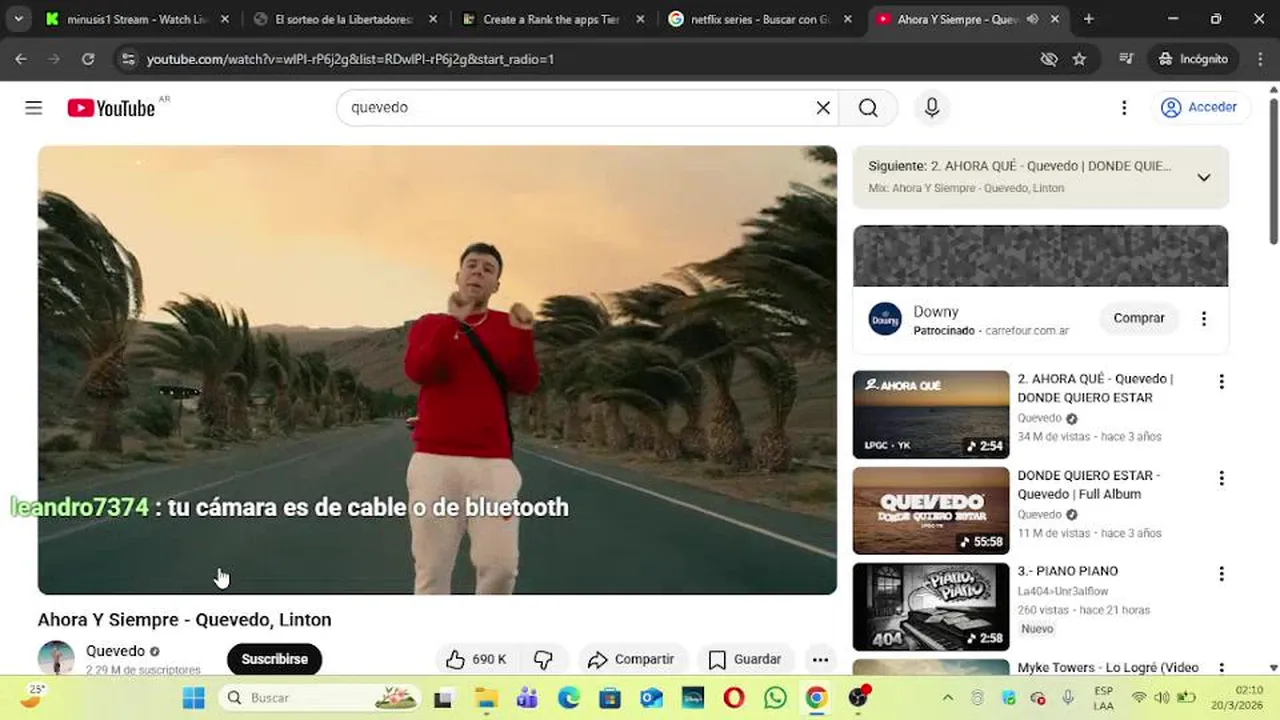
Task: Open options for the Downy ad
Action: point(1204,319)
